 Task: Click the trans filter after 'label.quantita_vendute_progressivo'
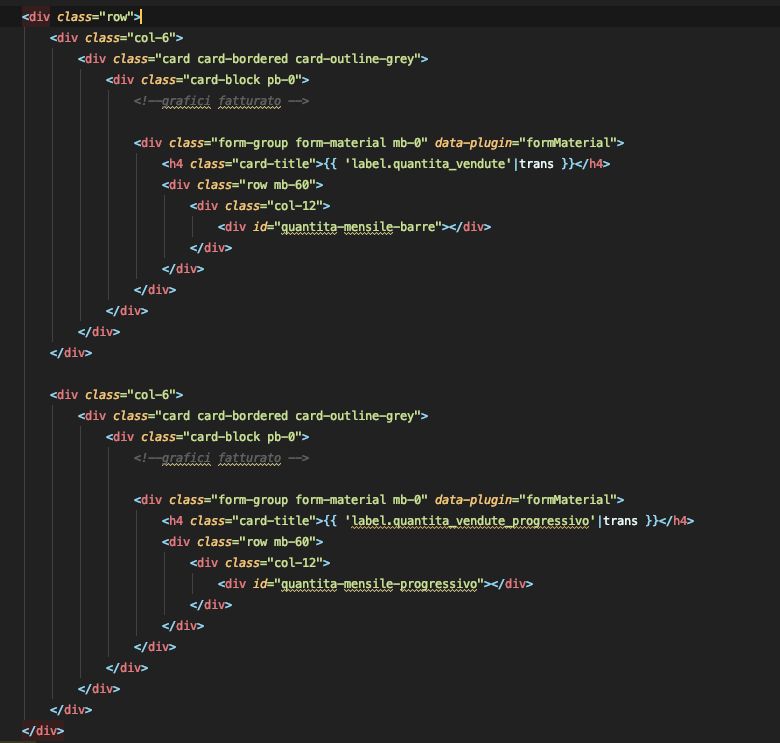coord(620,521)
